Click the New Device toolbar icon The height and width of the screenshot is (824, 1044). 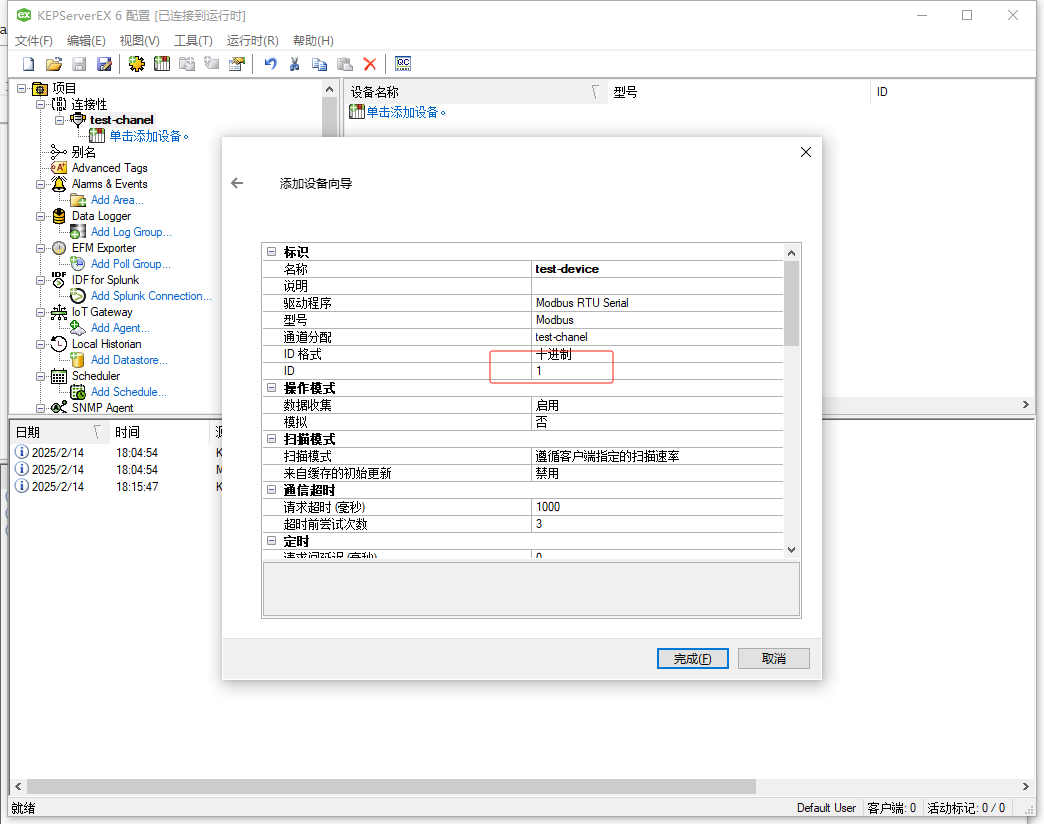pos(162,64)
